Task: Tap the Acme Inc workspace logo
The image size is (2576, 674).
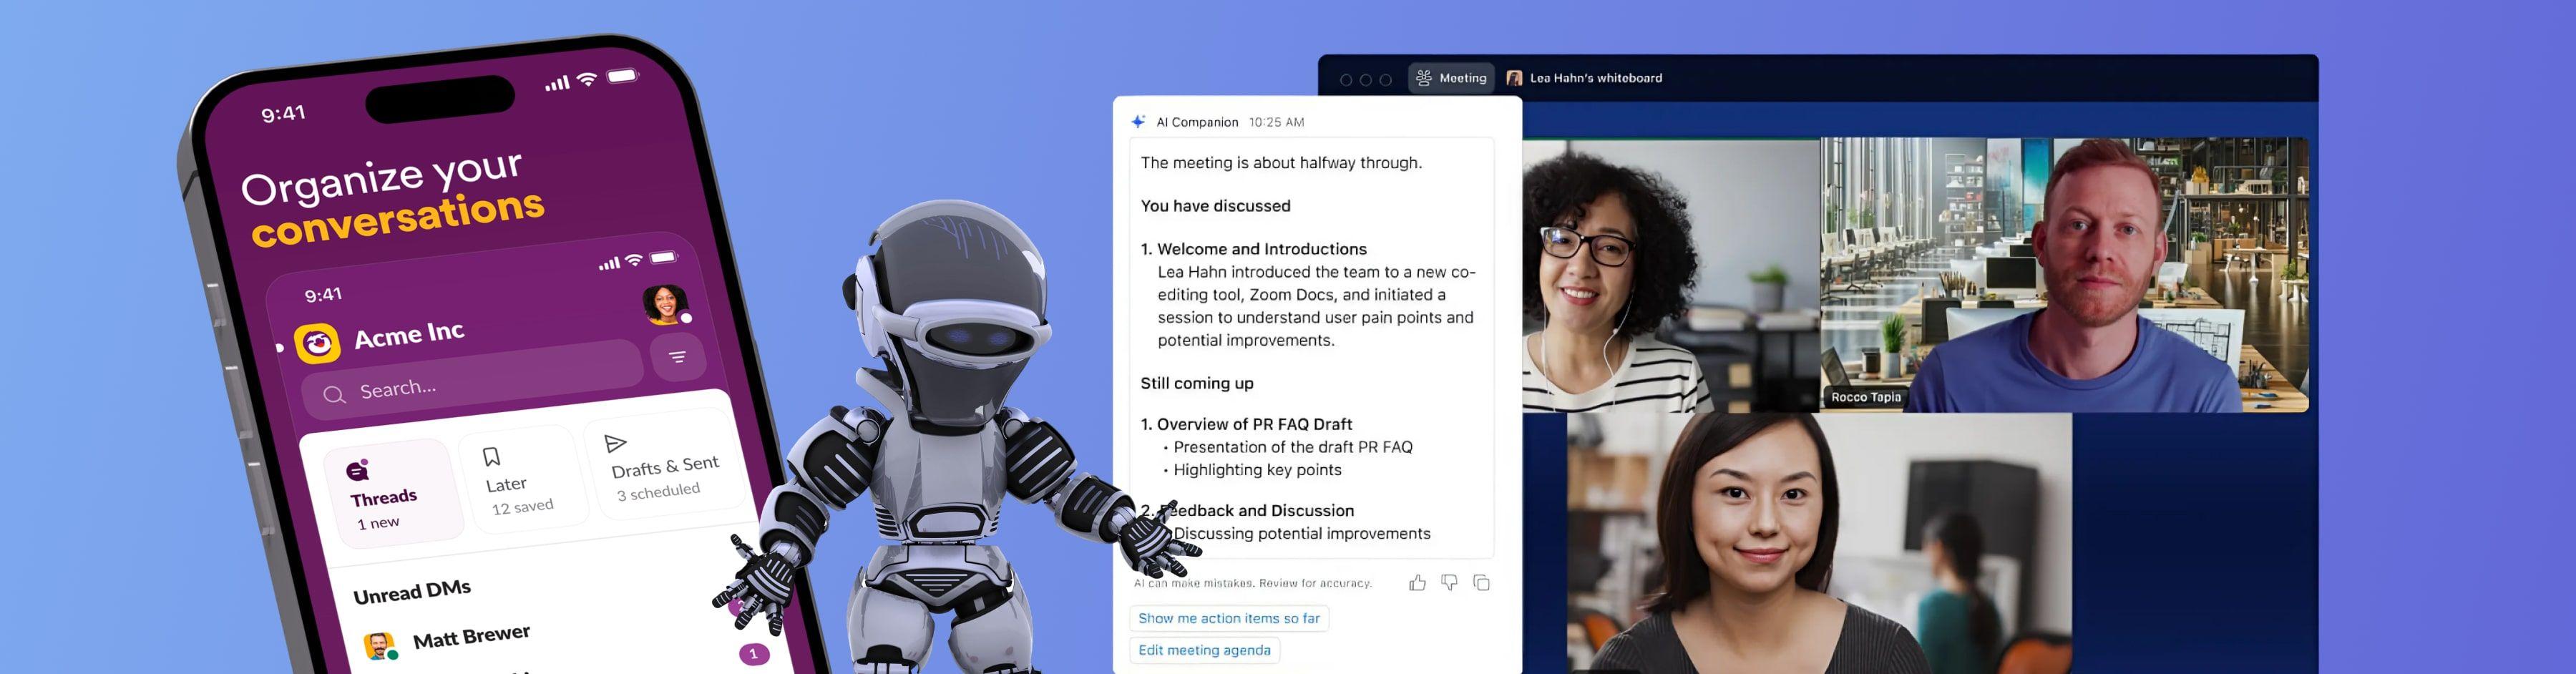Action: pyautogui.click(x=317, y=344)
